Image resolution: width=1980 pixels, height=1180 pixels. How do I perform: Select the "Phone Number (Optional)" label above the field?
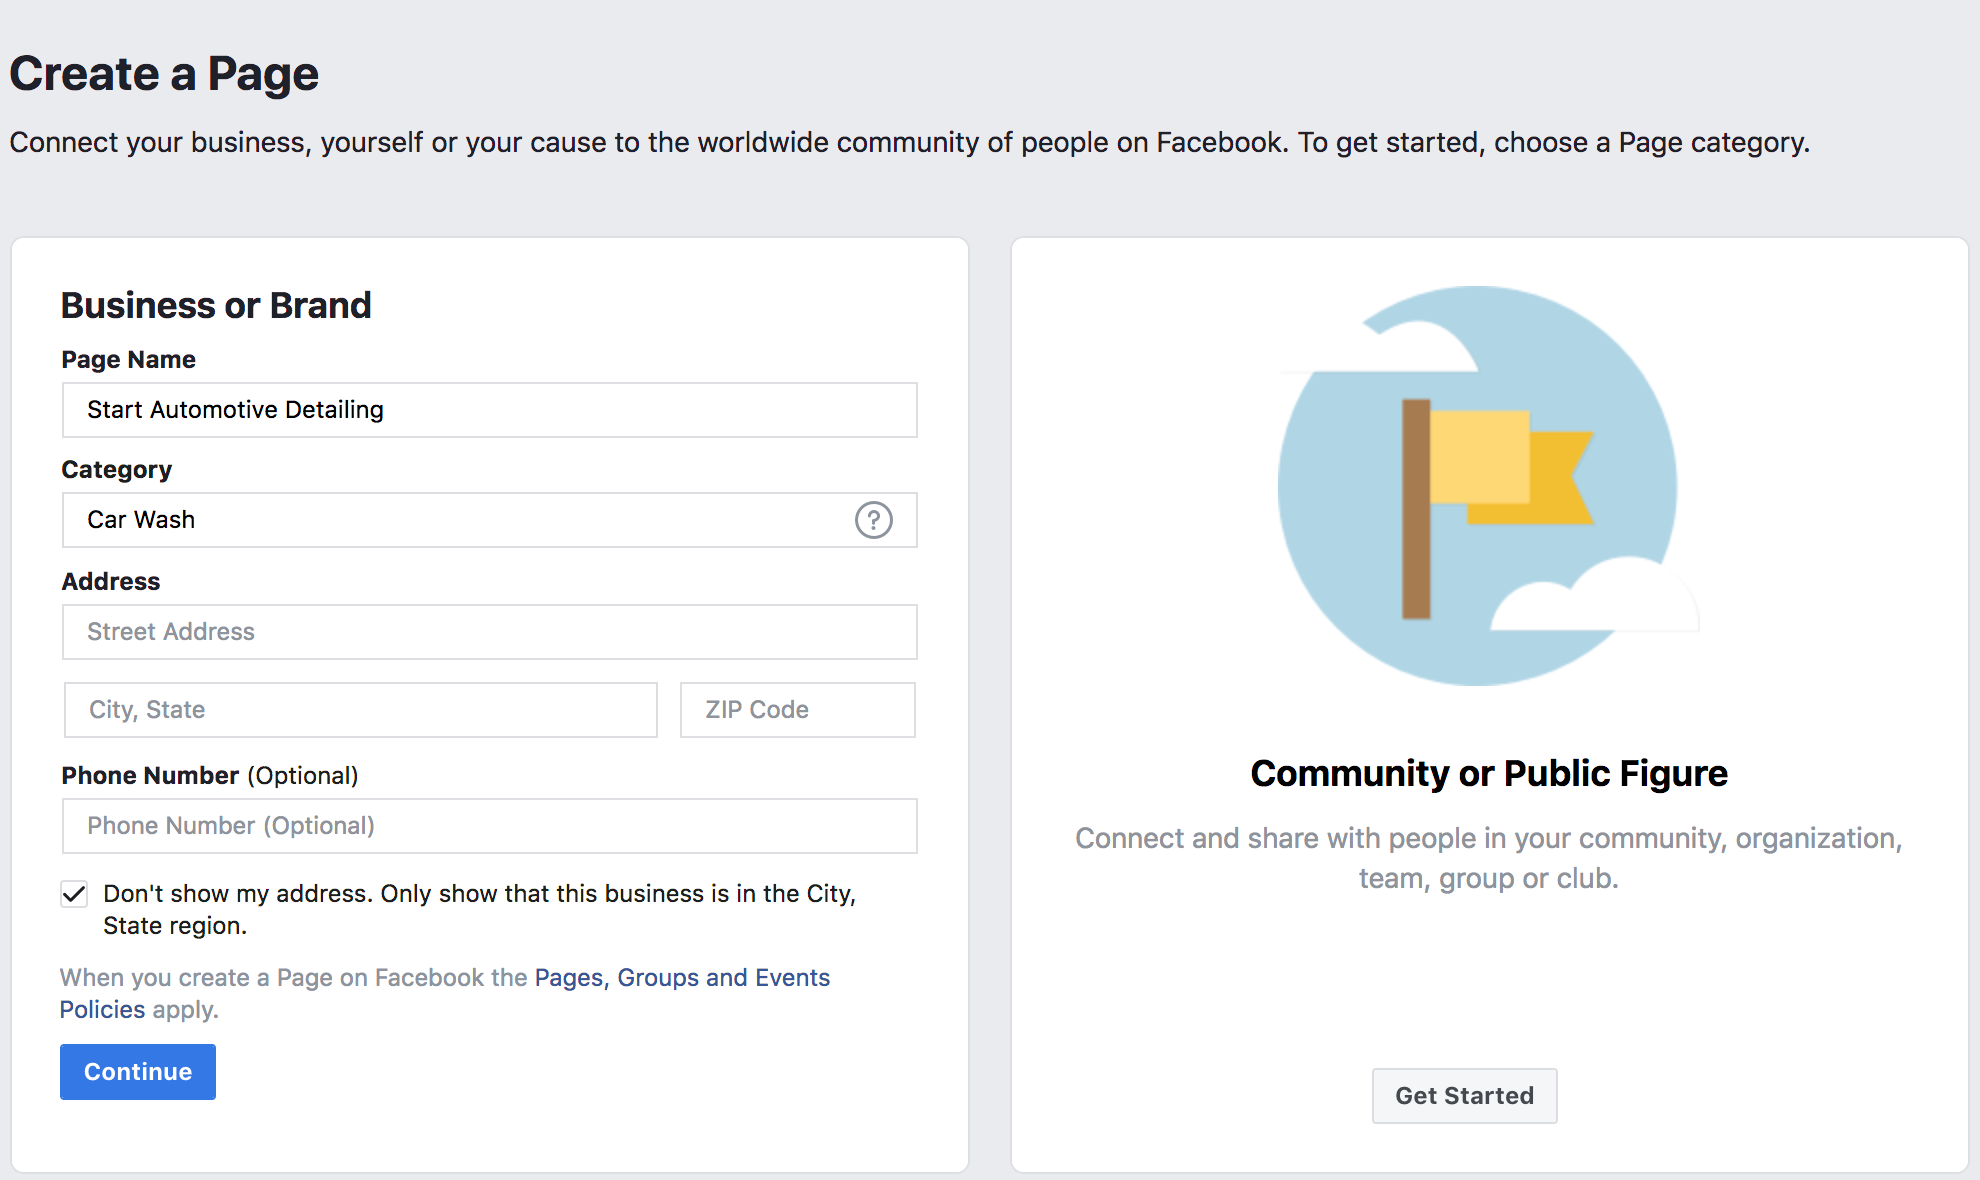tap(210, 776)
